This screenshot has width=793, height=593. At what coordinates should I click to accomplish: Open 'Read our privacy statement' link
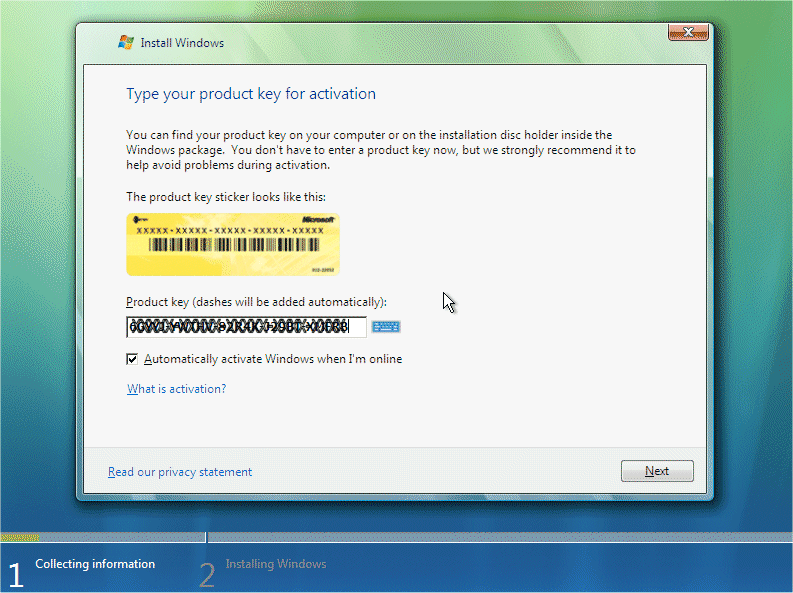point(180,472)
